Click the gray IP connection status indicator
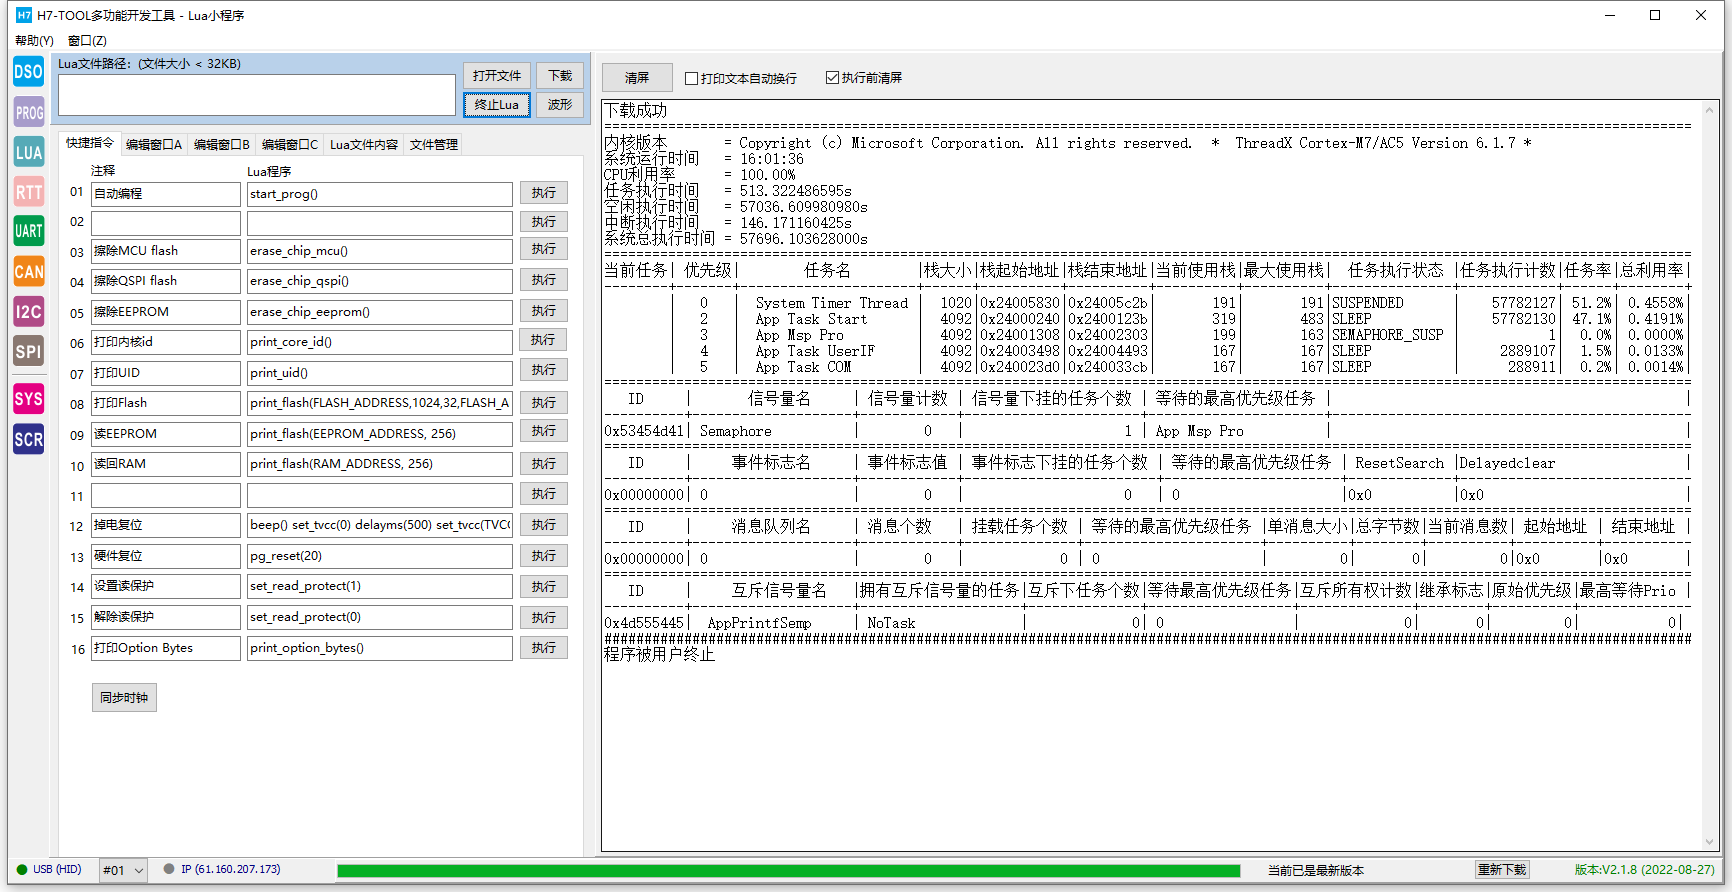The image size is (1732, 892). pyautogui.click(x=170, y=869)
